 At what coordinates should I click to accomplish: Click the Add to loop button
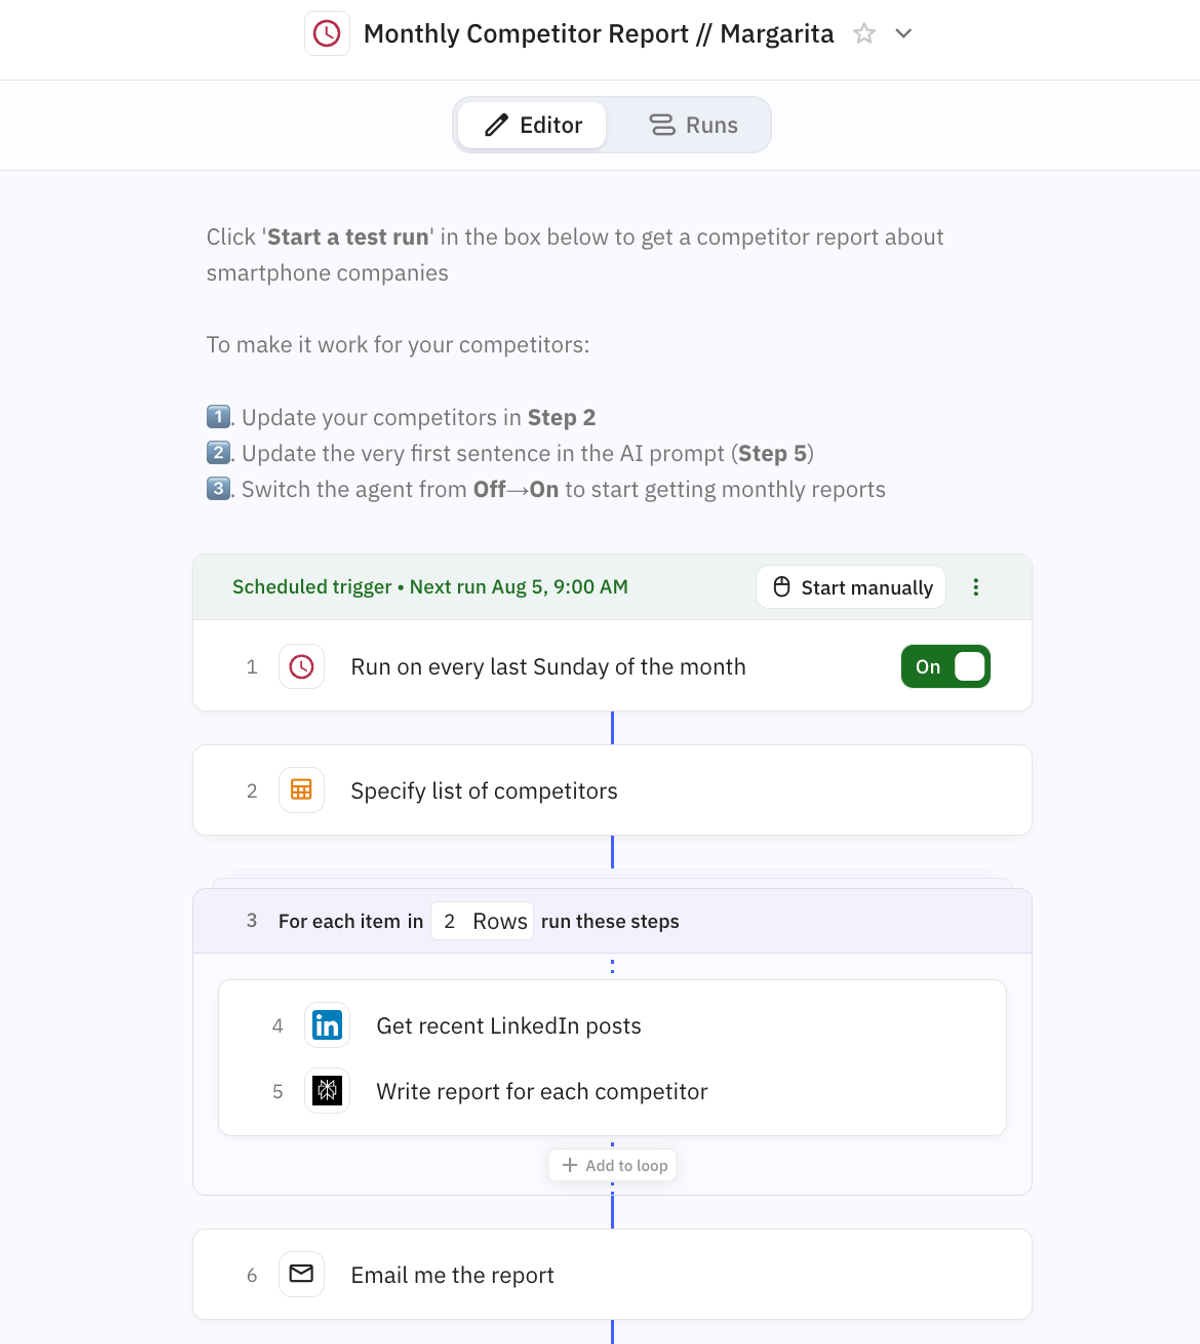pyautogui.click(x=613, y=1165)
